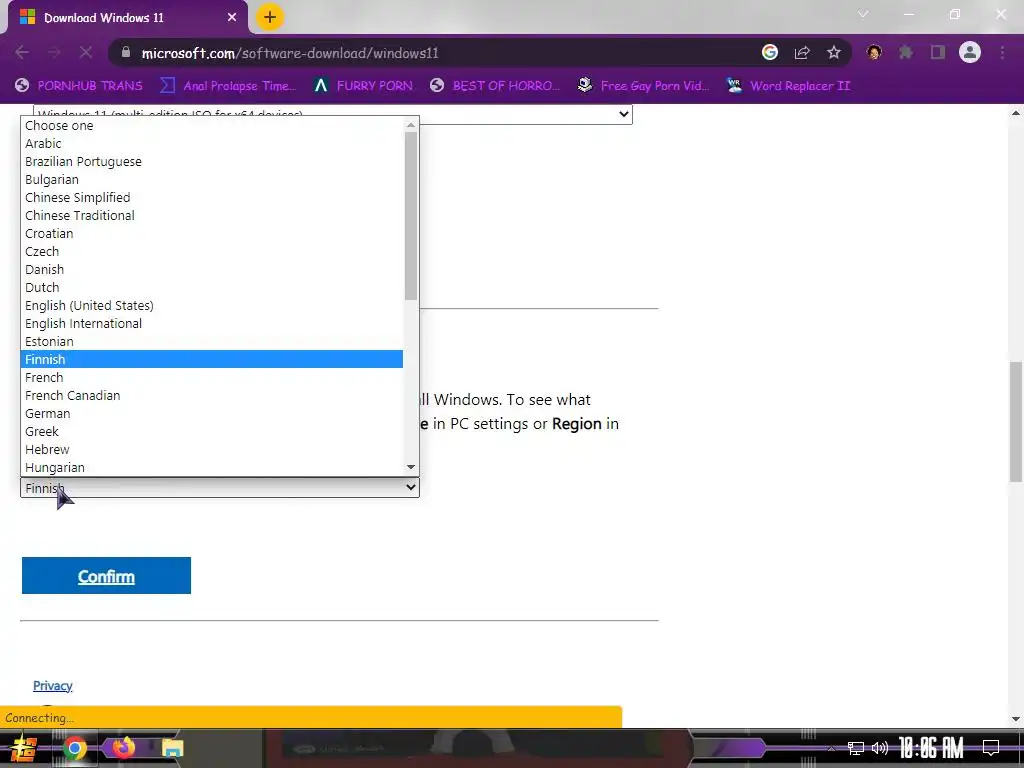Open the avatar extension icon

(x=874, y=53)
